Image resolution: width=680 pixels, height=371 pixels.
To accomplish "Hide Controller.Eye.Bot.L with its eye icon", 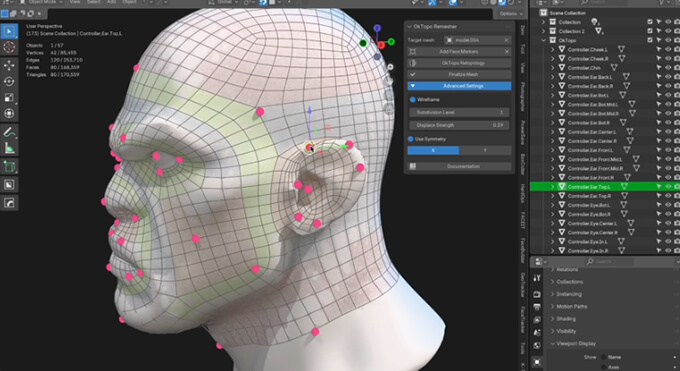I will coord(668,205).
